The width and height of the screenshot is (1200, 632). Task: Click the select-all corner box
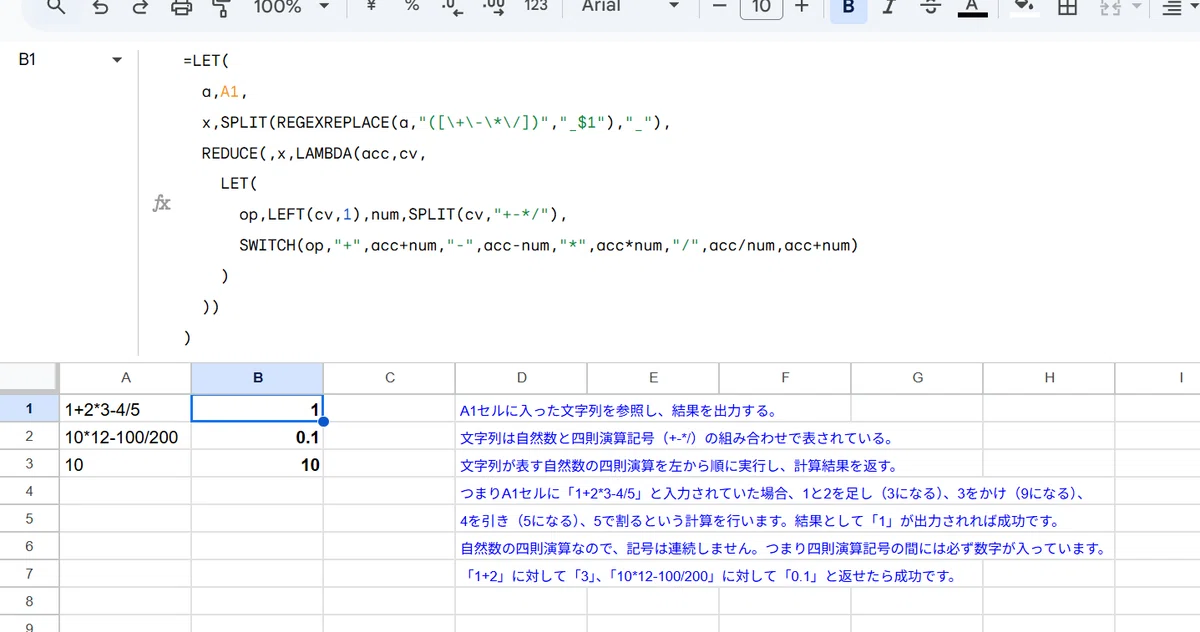pyautogui.click(x=30, y=377)
